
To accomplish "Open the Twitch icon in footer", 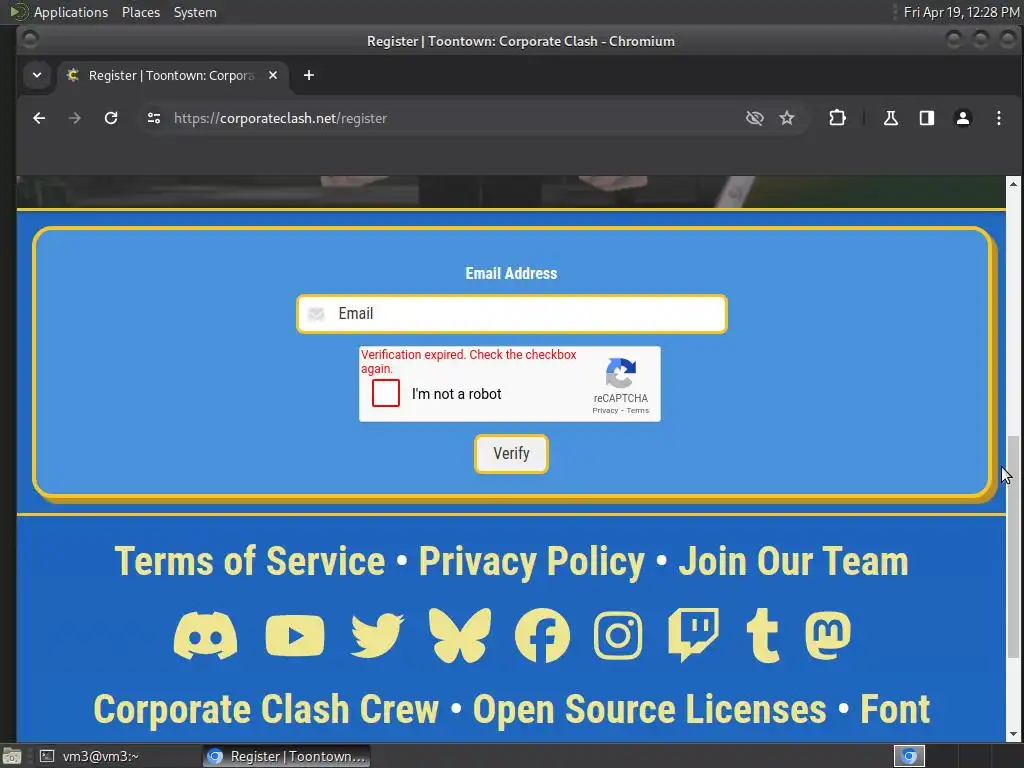I will 694,635.
